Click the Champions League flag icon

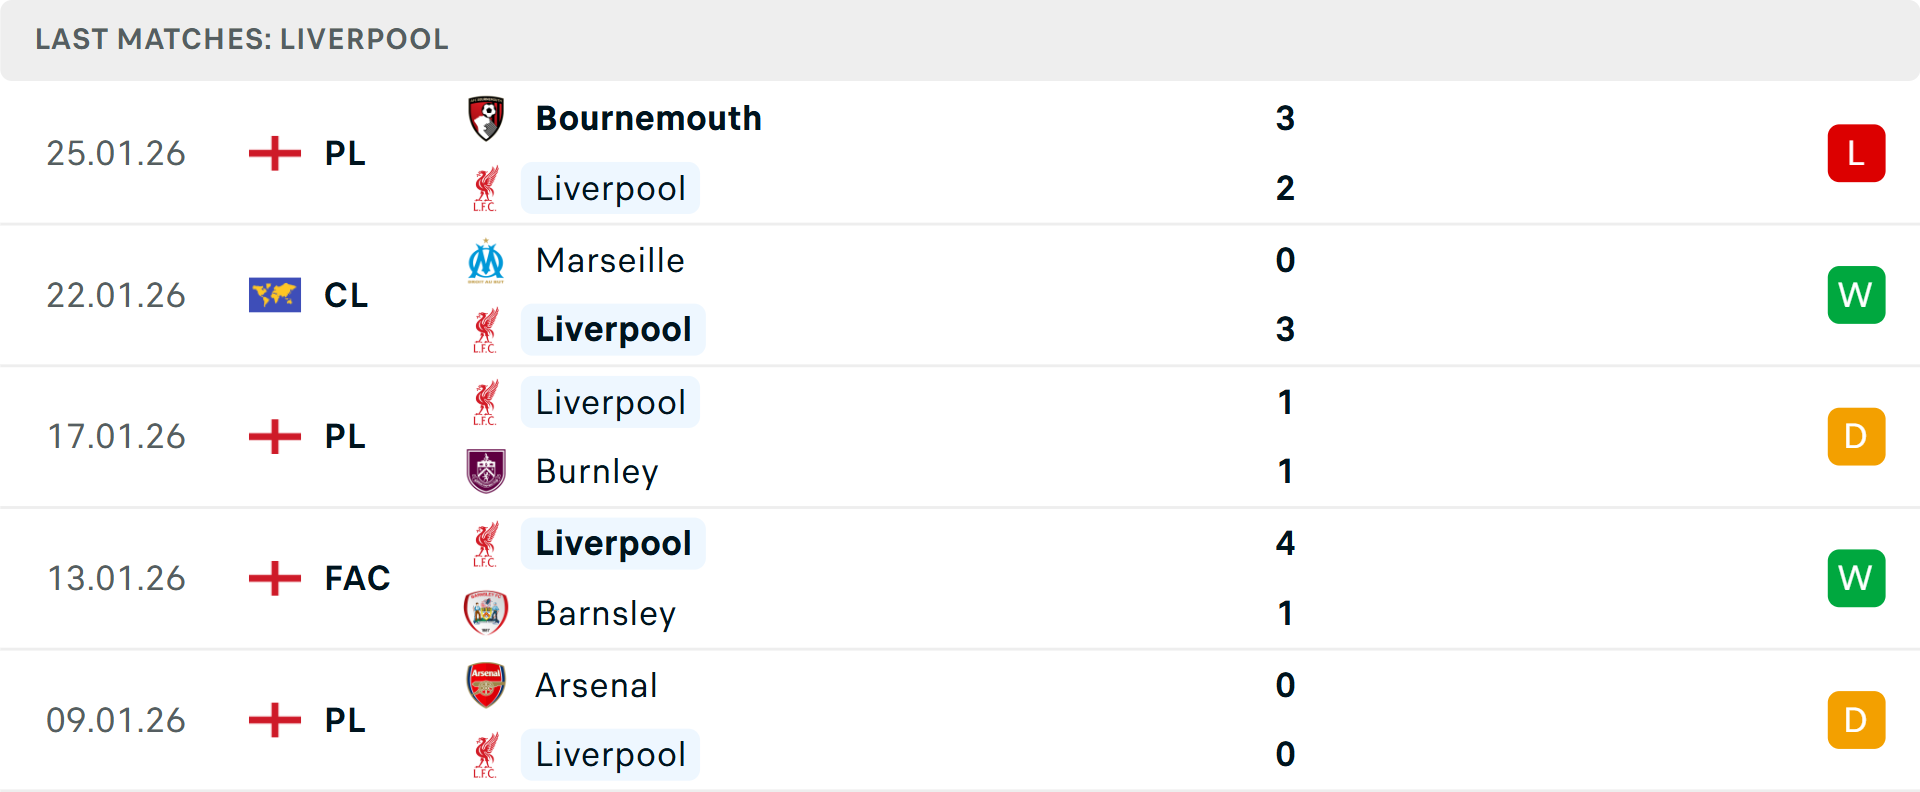click(x=275, y=295)
